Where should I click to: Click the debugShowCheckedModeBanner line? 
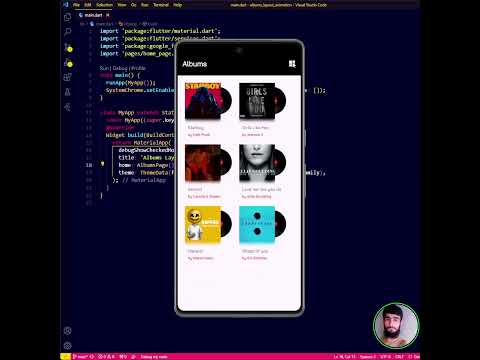[146, 150]
